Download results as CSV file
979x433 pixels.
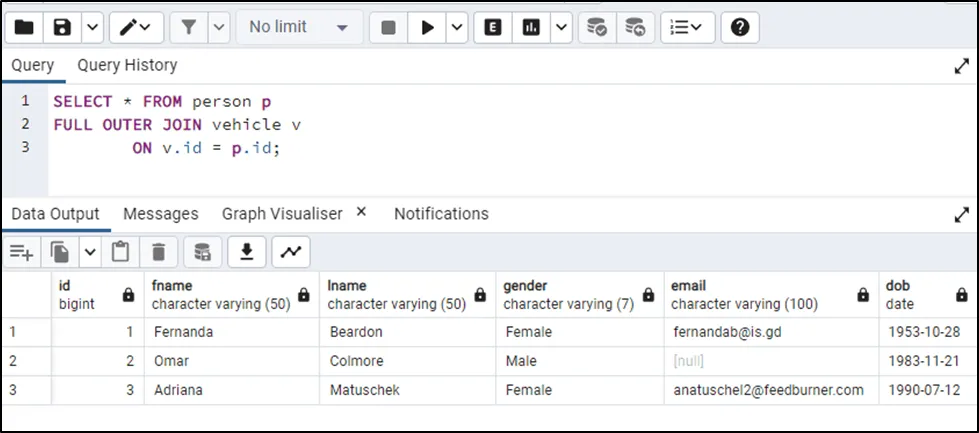click(x=246, y=252)
